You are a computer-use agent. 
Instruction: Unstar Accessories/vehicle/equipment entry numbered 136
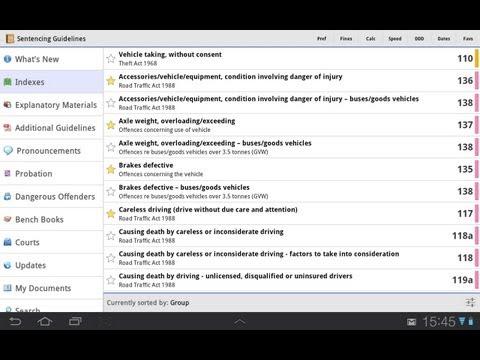click(111, 81)
